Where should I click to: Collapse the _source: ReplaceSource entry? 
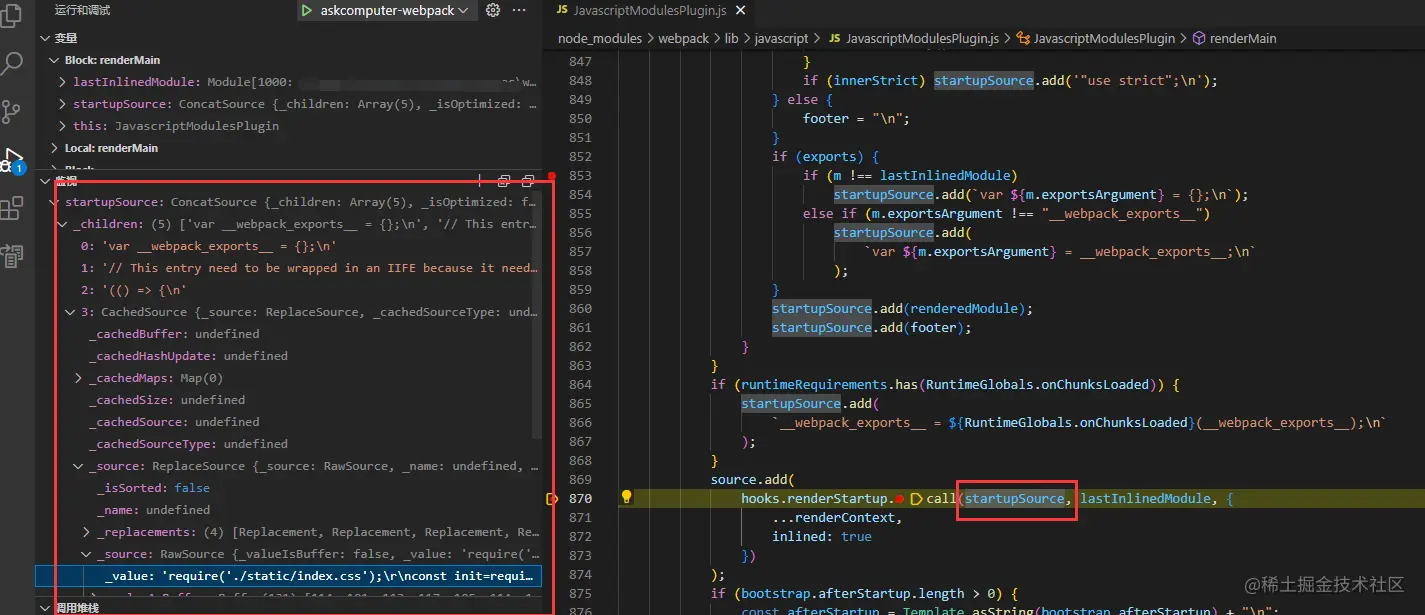[x=78, y=466]
